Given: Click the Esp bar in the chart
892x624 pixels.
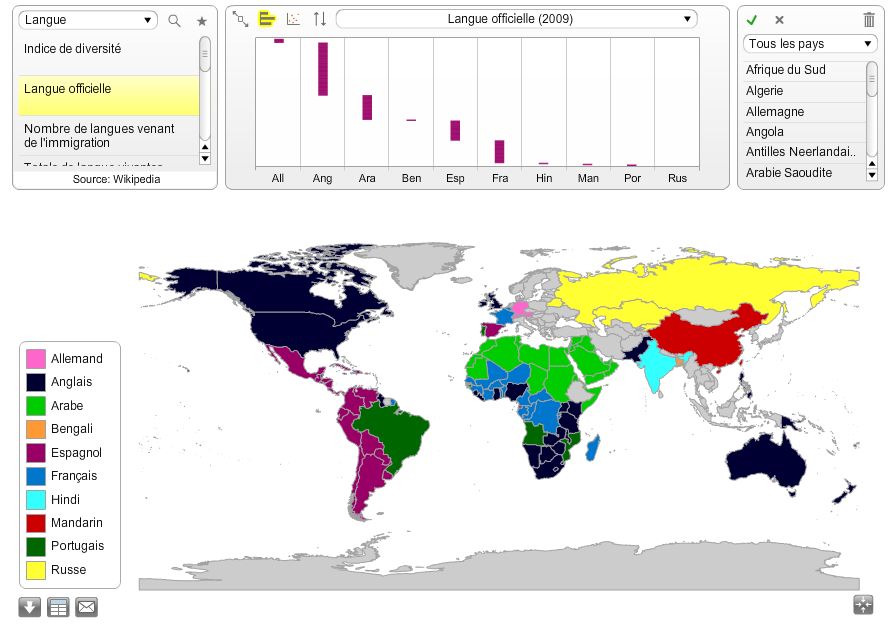Looking at the screenshot, I should [455, 131].
